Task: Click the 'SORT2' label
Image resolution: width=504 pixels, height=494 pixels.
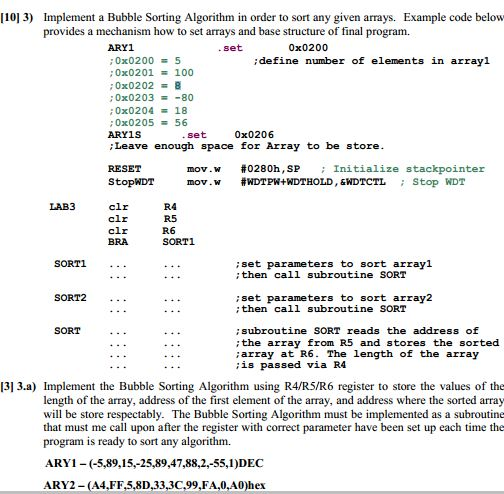Action: point(70,297)
